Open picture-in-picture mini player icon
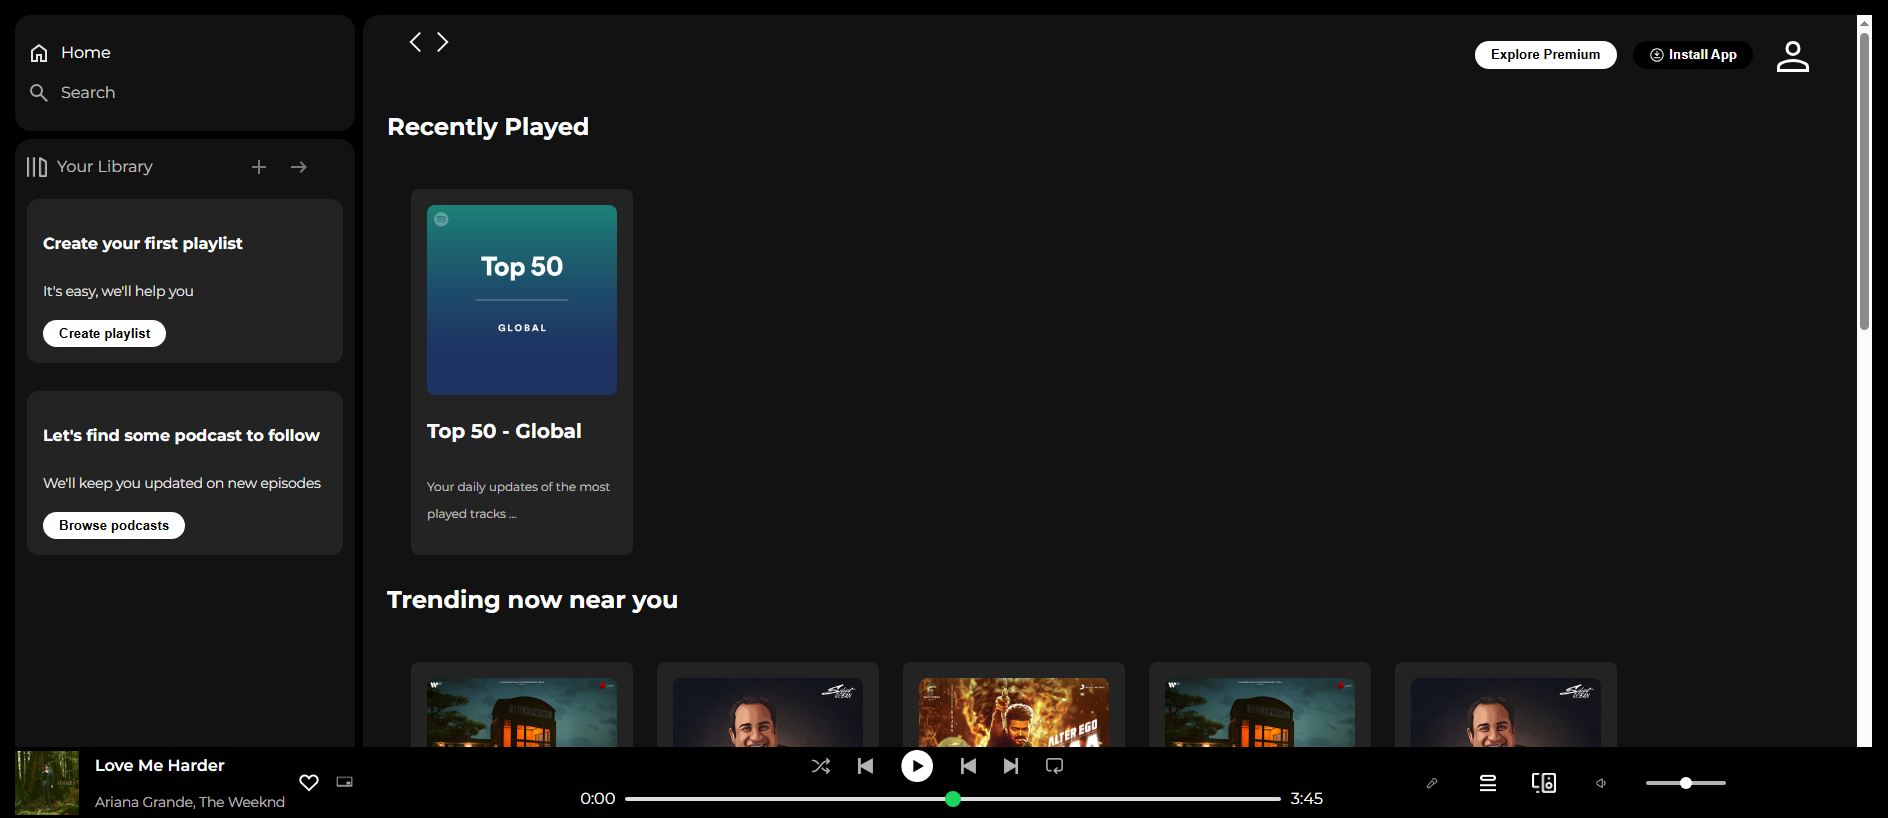The image size is (1888, 818). coord(345,782)
